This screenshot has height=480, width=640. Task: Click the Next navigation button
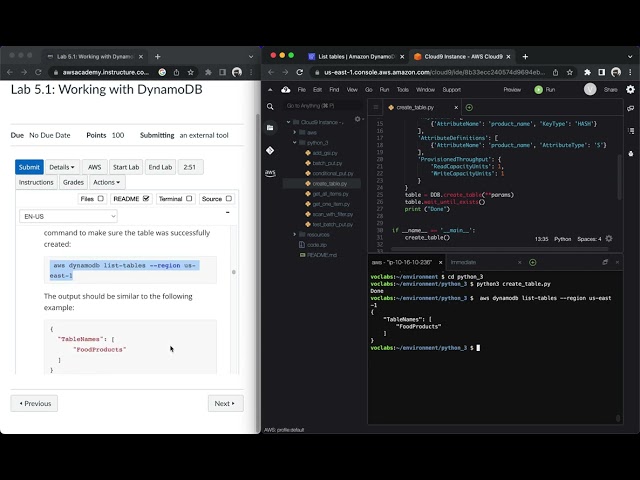(225, 403)
